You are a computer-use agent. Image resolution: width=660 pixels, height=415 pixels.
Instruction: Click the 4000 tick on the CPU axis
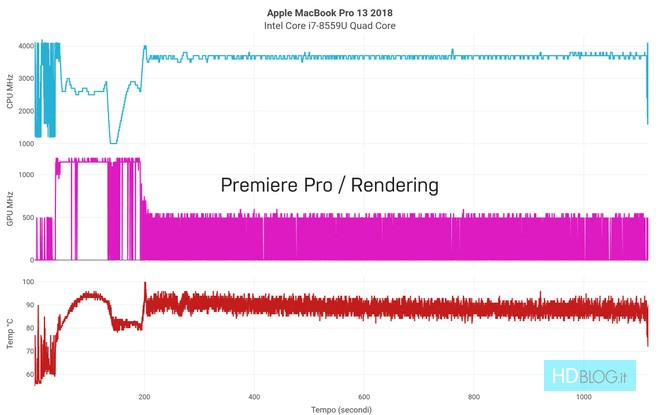[x=24, y=46]
